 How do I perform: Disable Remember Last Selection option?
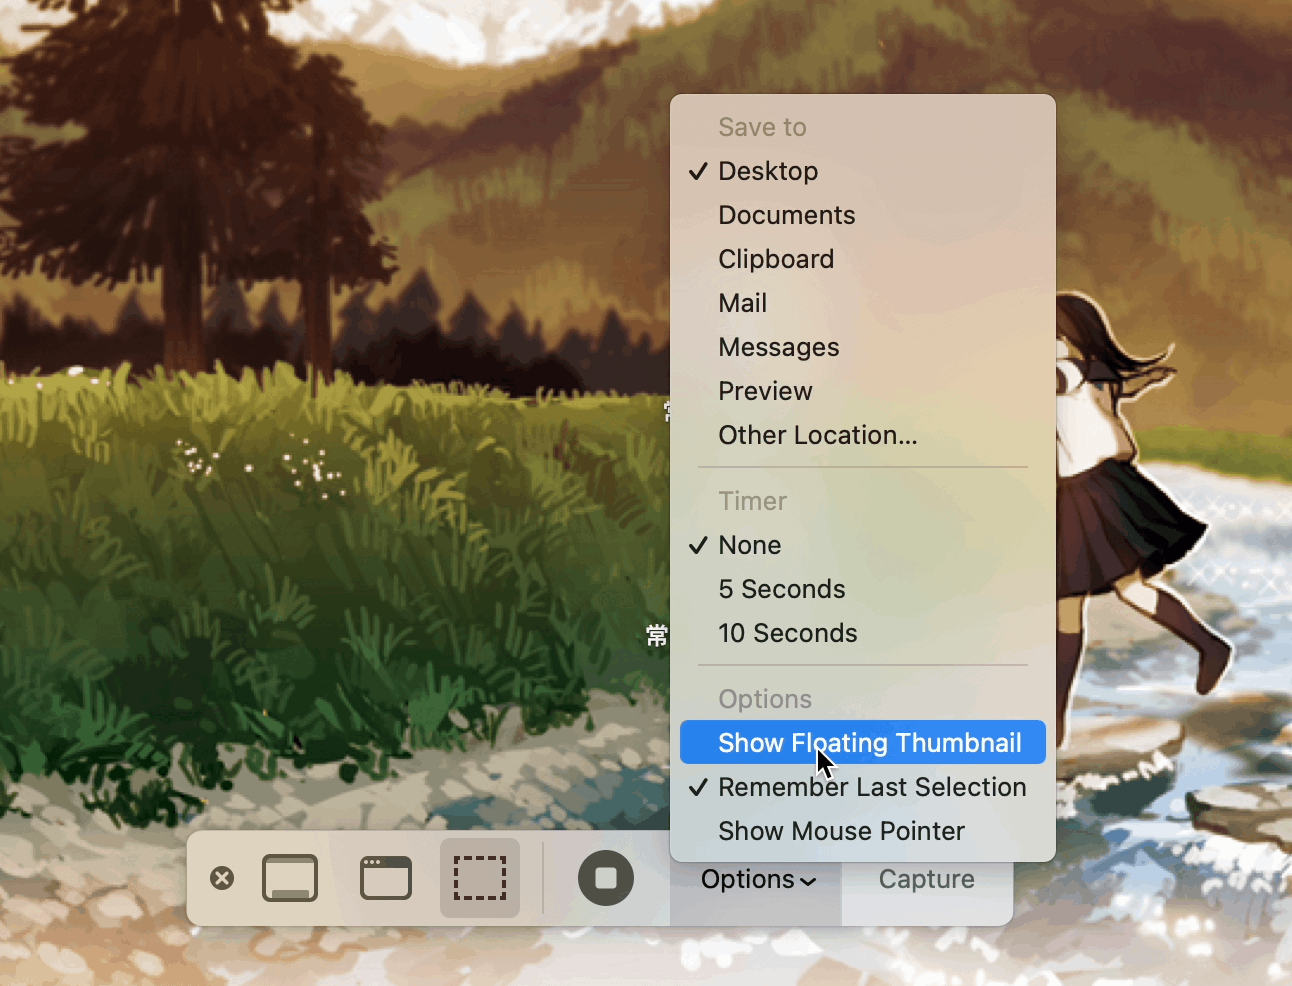pyautogui.click(x=863, y=787)
